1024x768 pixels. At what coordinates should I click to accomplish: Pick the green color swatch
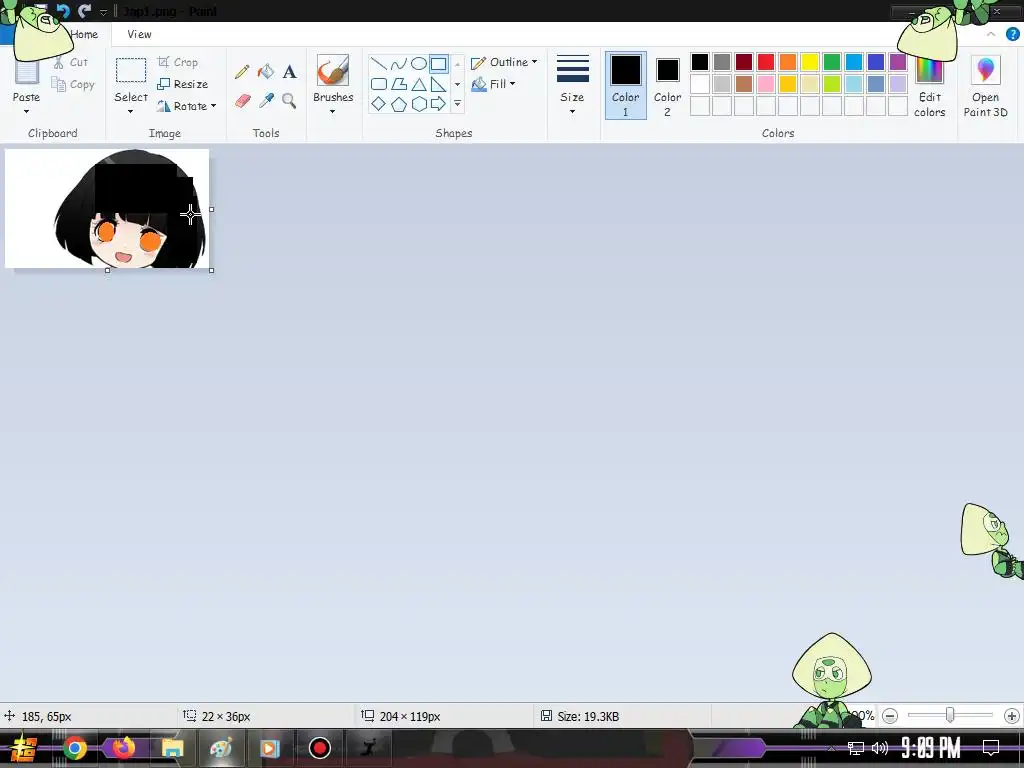click(x=831, y=62)
